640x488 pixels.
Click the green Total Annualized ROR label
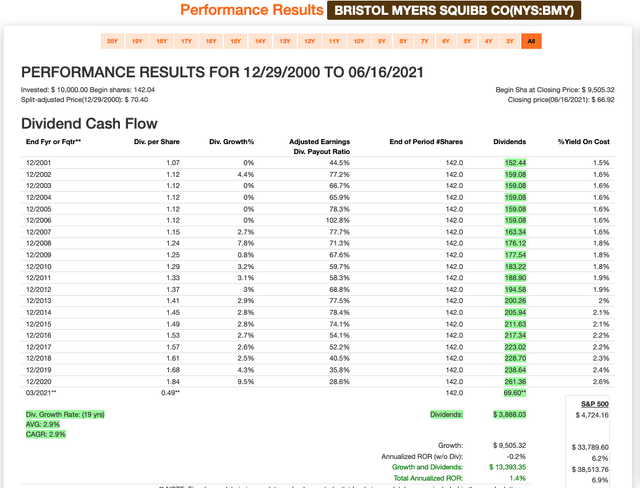(428, 478)
